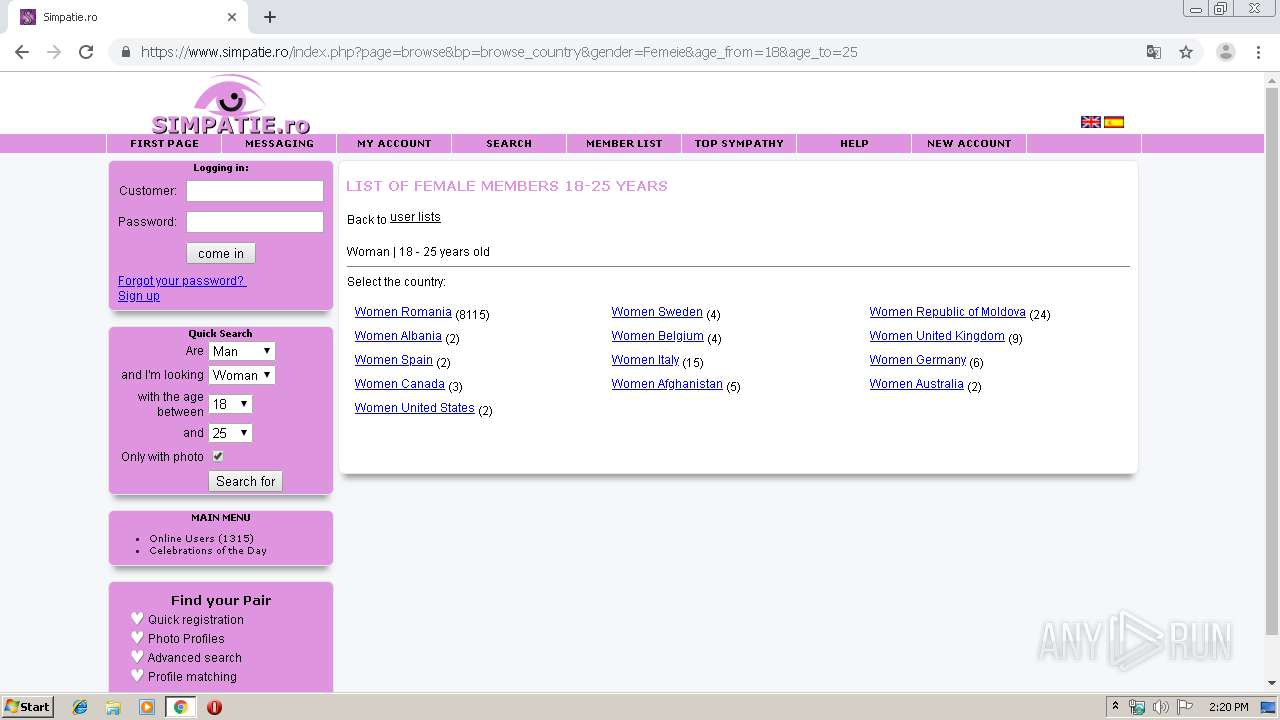Click the come in login button

(221, 253)
